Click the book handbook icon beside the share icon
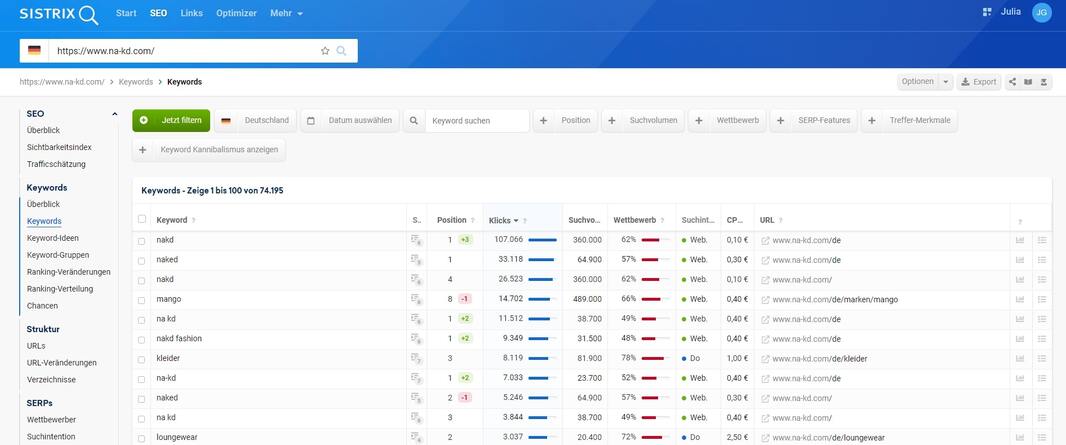This screenshot has width=1066, height=445. (x=1028, y=82)
